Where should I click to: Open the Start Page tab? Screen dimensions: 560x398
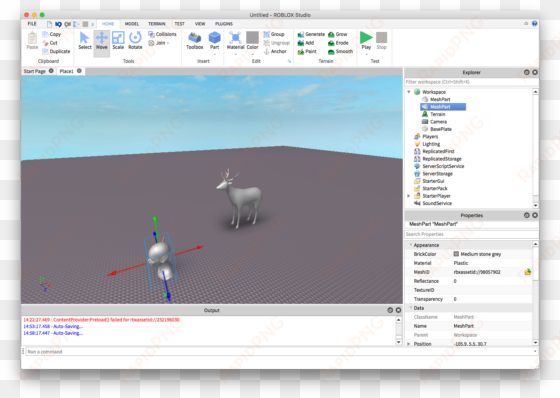[35, 71]
